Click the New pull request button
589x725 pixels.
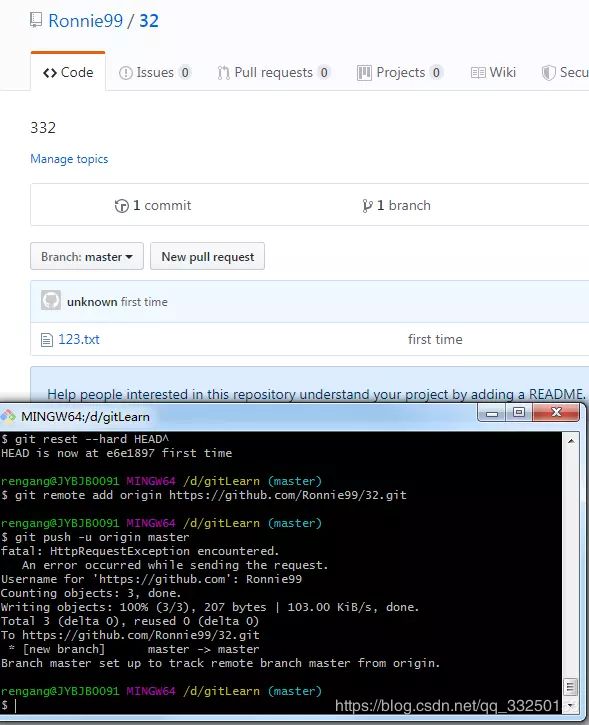pos(207,256)
